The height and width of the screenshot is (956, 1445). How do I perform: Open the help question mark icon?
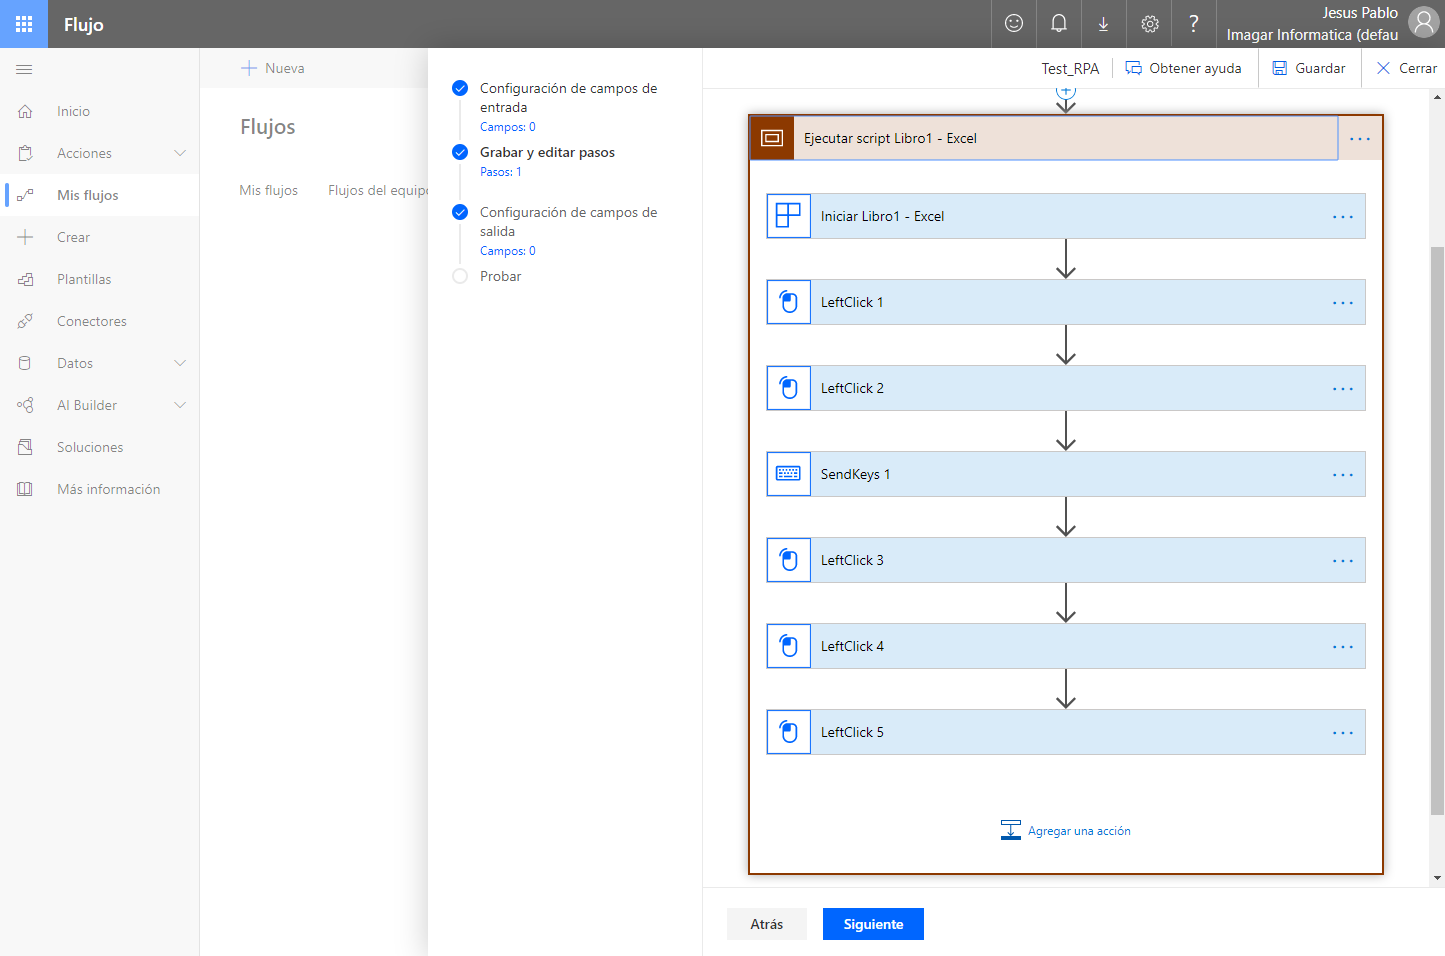coord(1194,24)
